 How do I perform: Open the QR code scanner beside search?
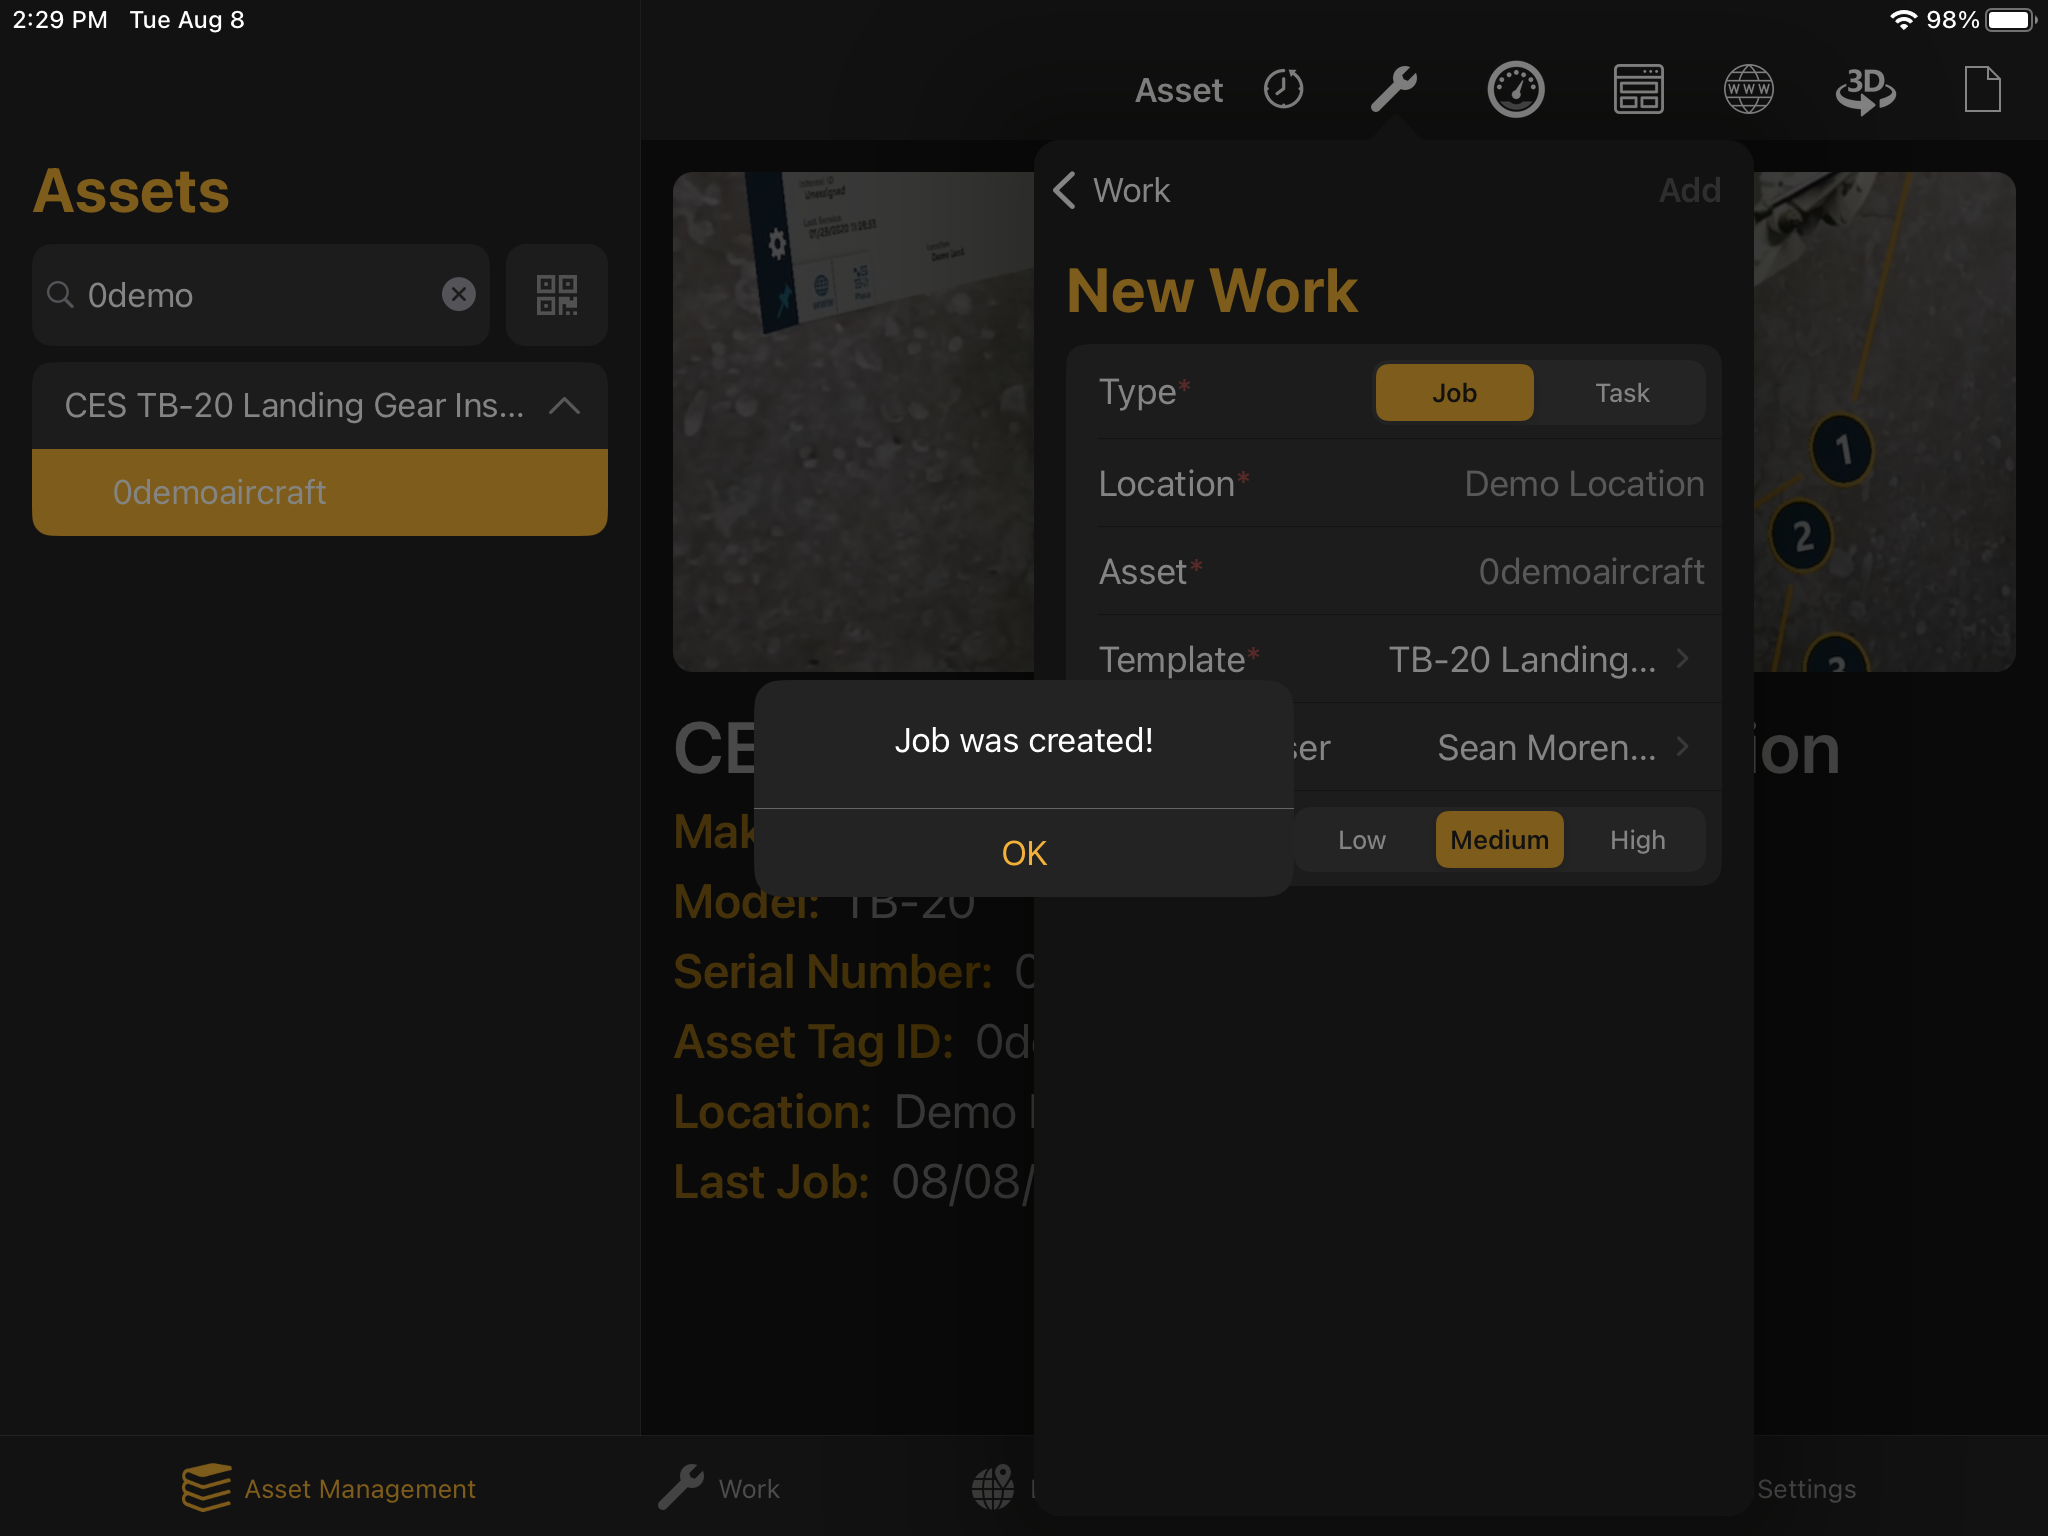[x=556, y=295]
